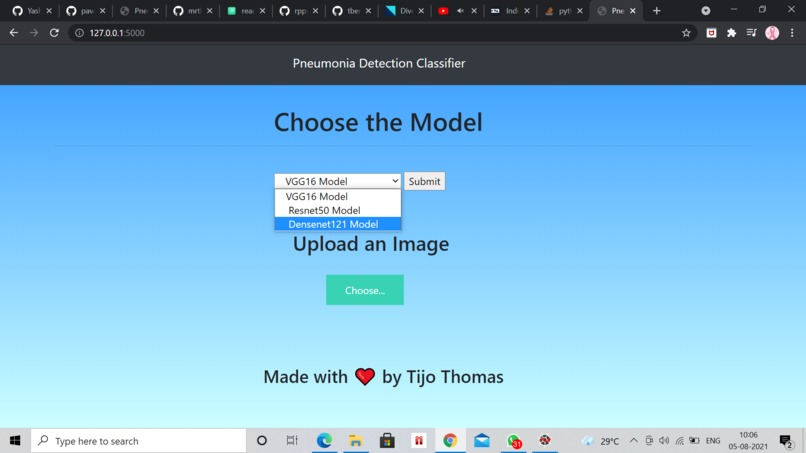The width and height of the screenshot is (806, 453).
Task: Mute the YouTube tab via speaker icon
Action: click(460, 11)
